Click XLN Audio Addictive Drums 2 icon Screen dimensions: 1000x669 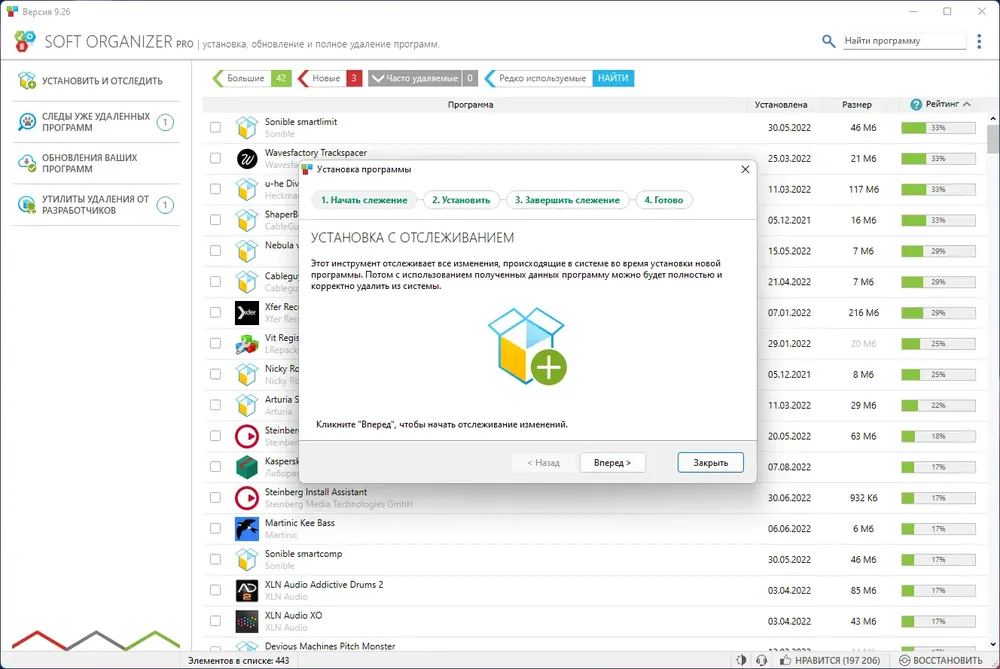(x=247, y=591)
